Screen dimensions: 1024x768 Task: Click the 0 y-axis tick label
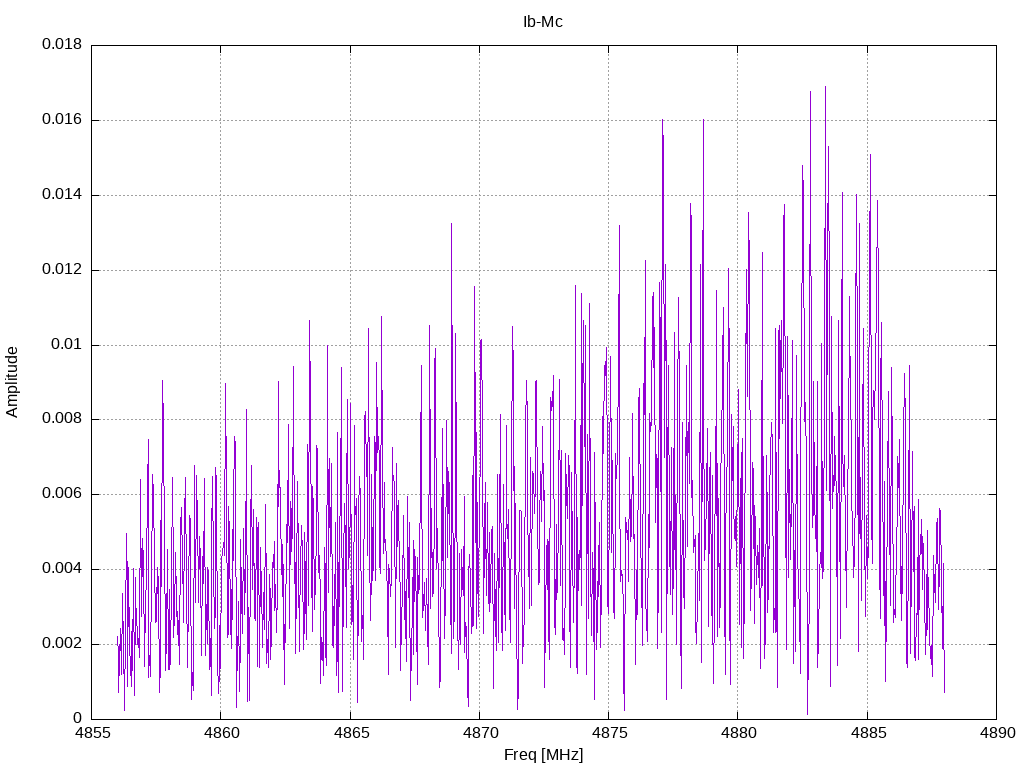point(78,718)
